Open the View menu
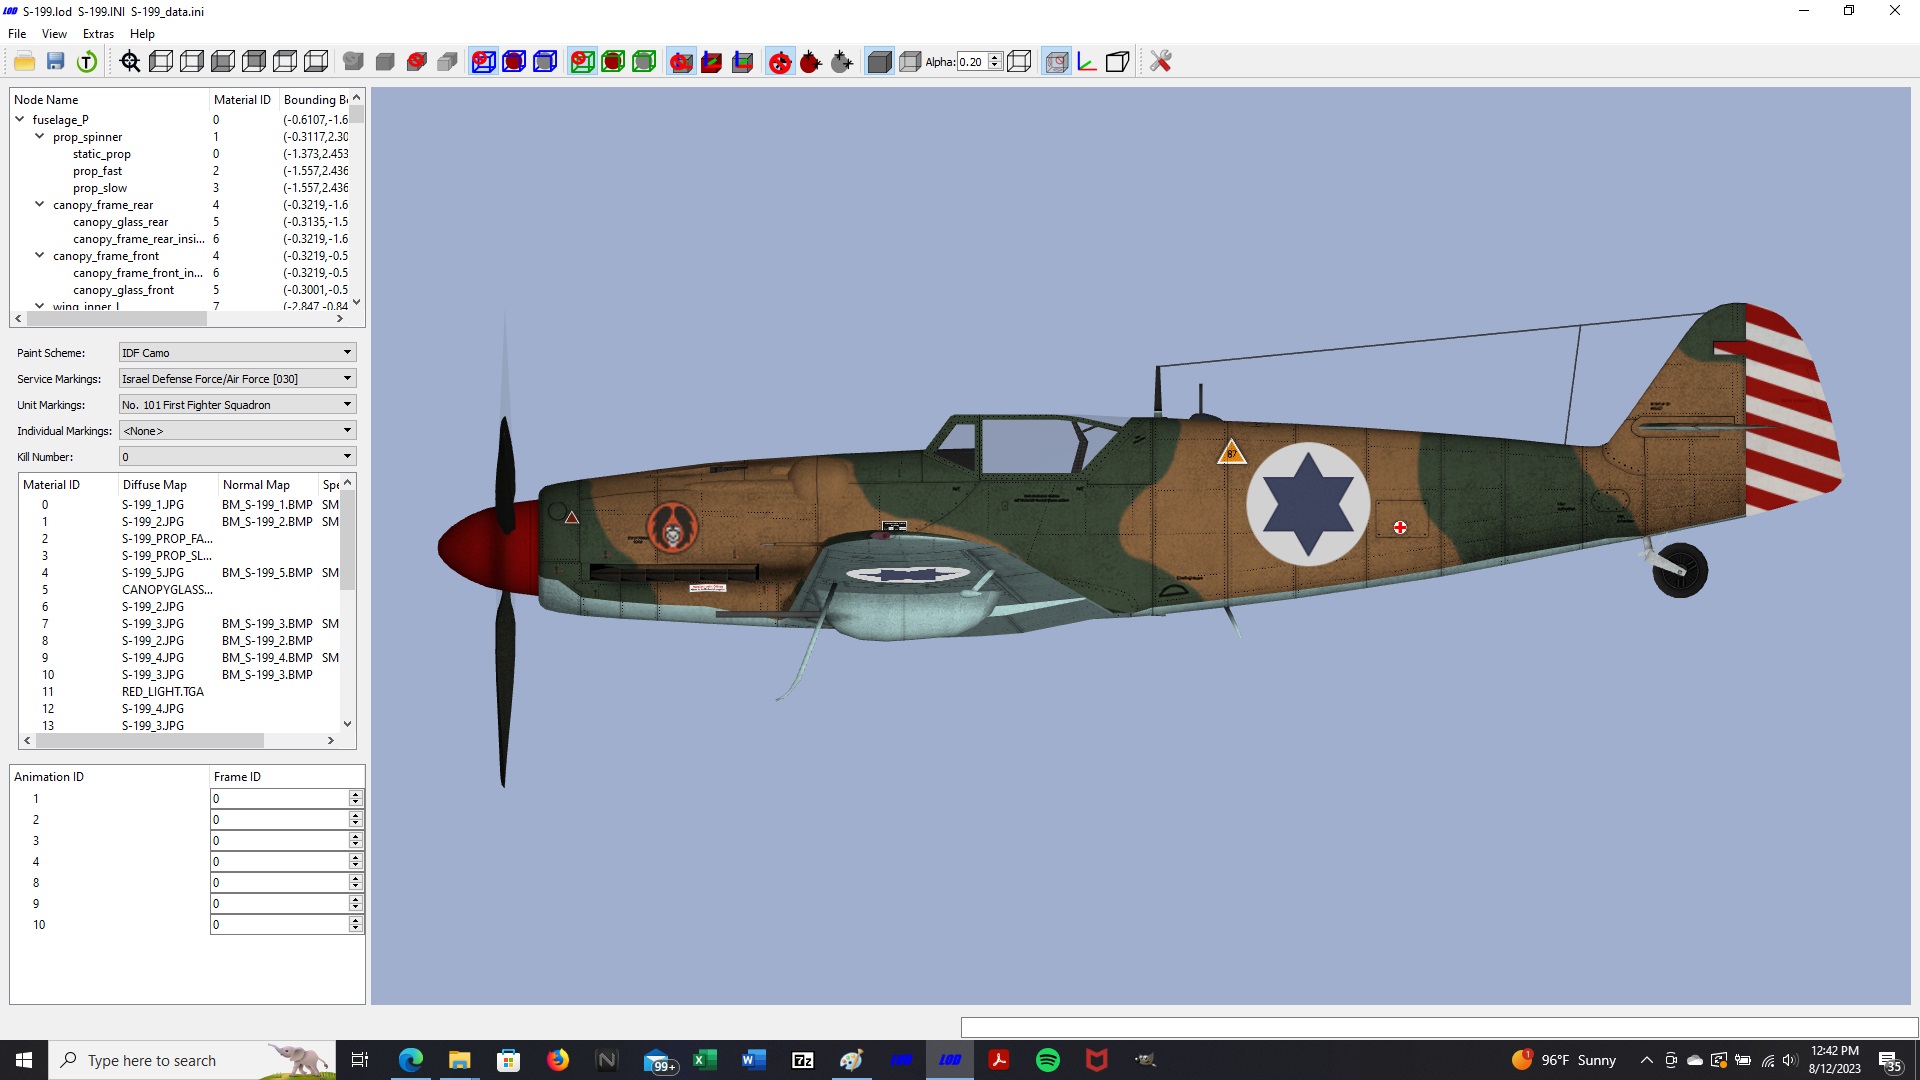Screen dimensions: 1920x1080 coord(54,34)
